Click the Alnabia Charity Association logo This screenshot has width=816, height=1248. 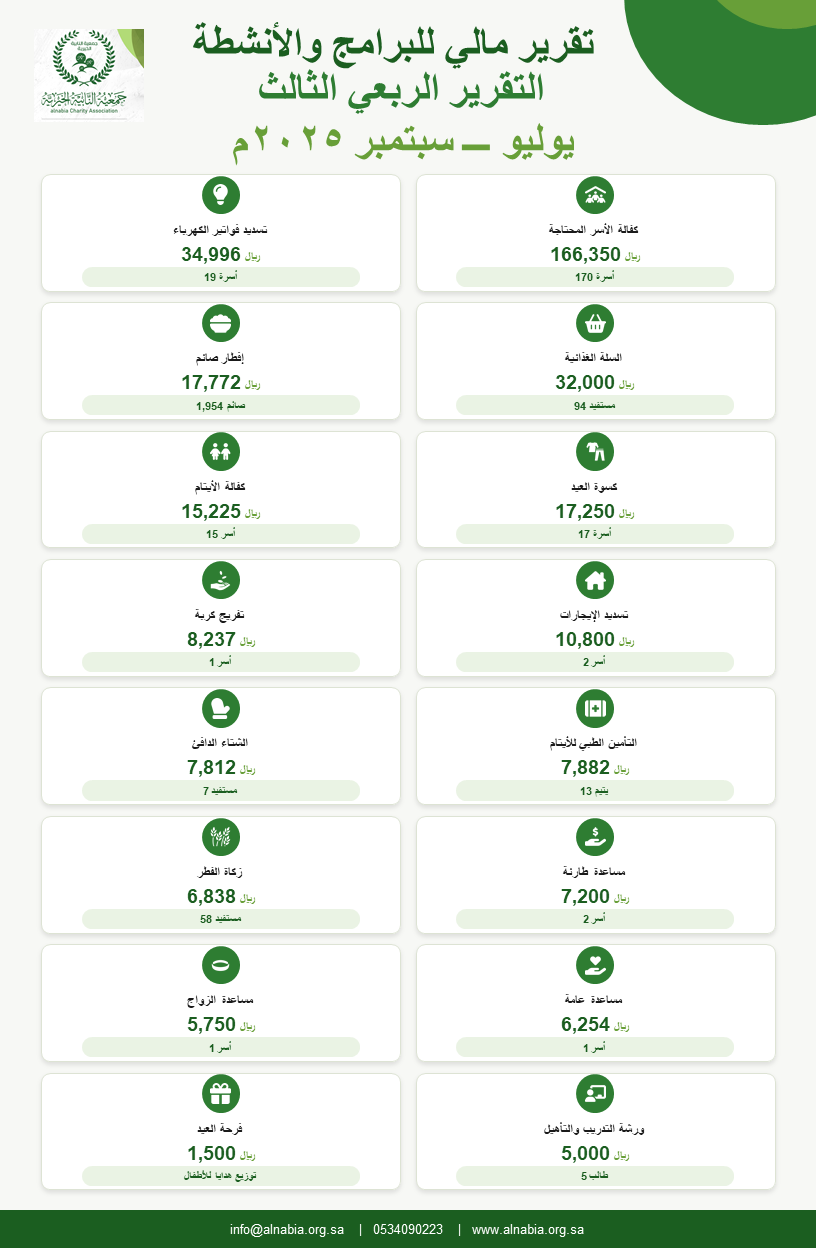[x=89, y=75]
